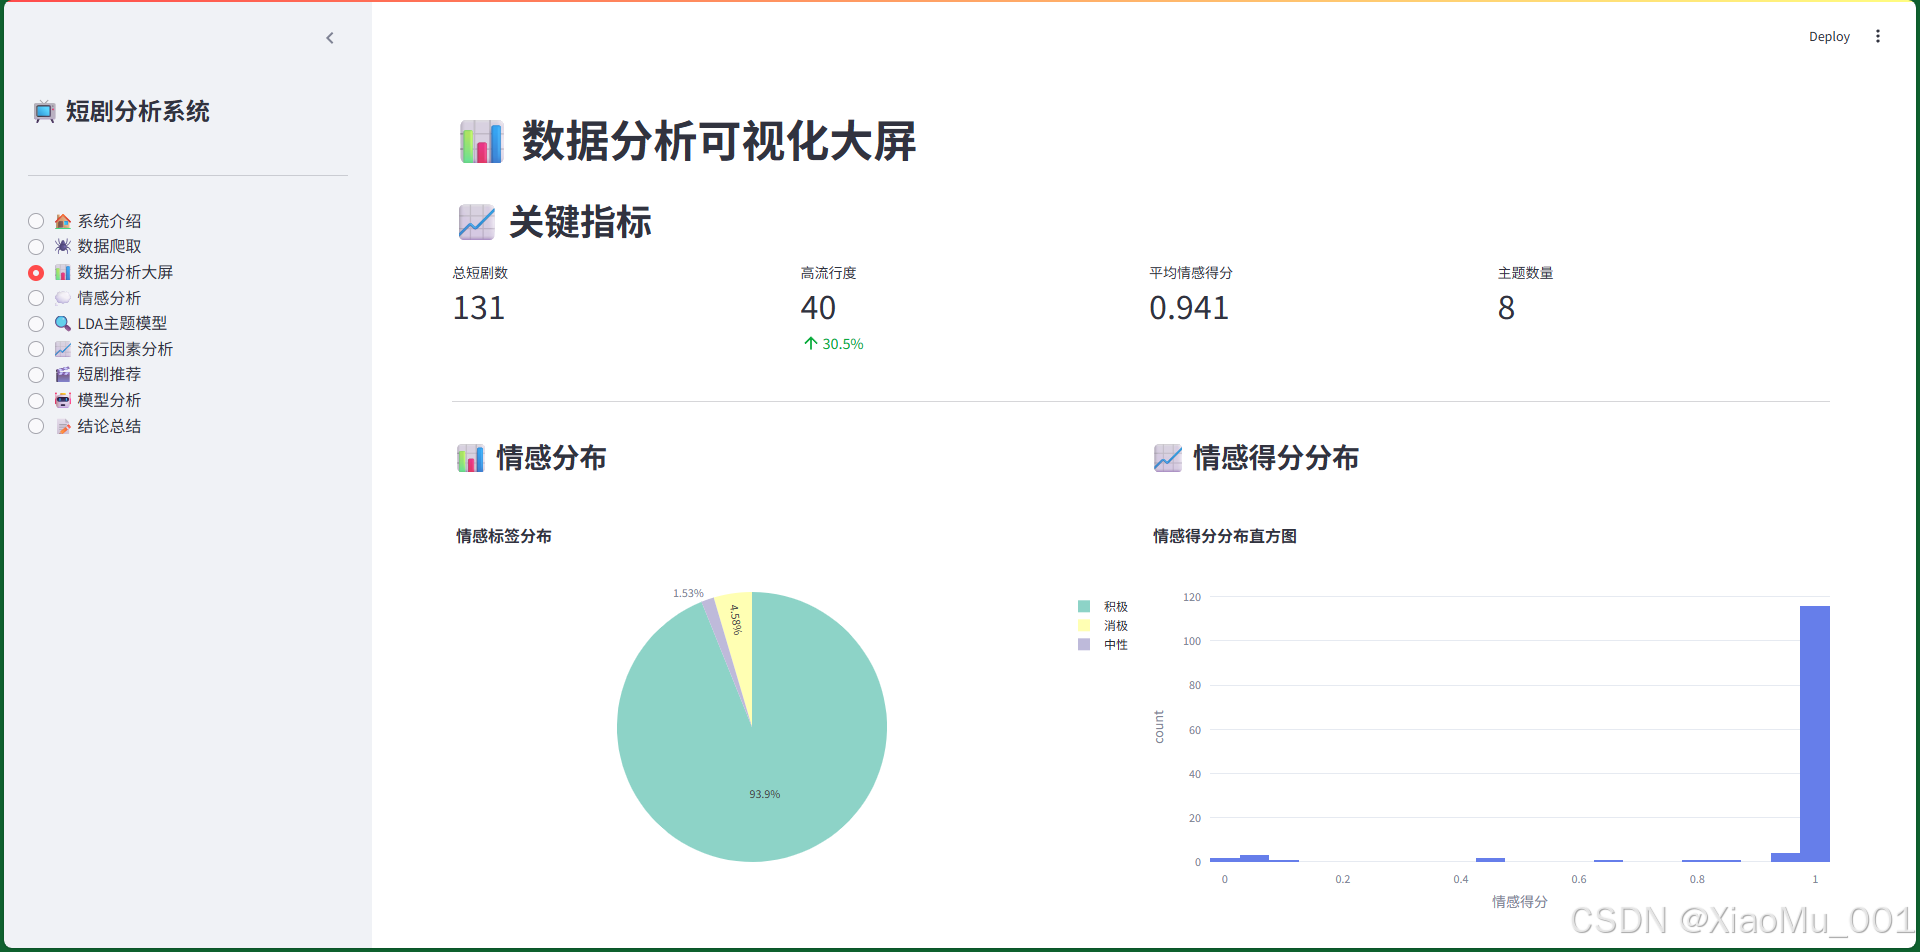Click the 1.53% pie label
This screenshot has height=952, width=1920.
pyautogui.click(x=688, y=593)
